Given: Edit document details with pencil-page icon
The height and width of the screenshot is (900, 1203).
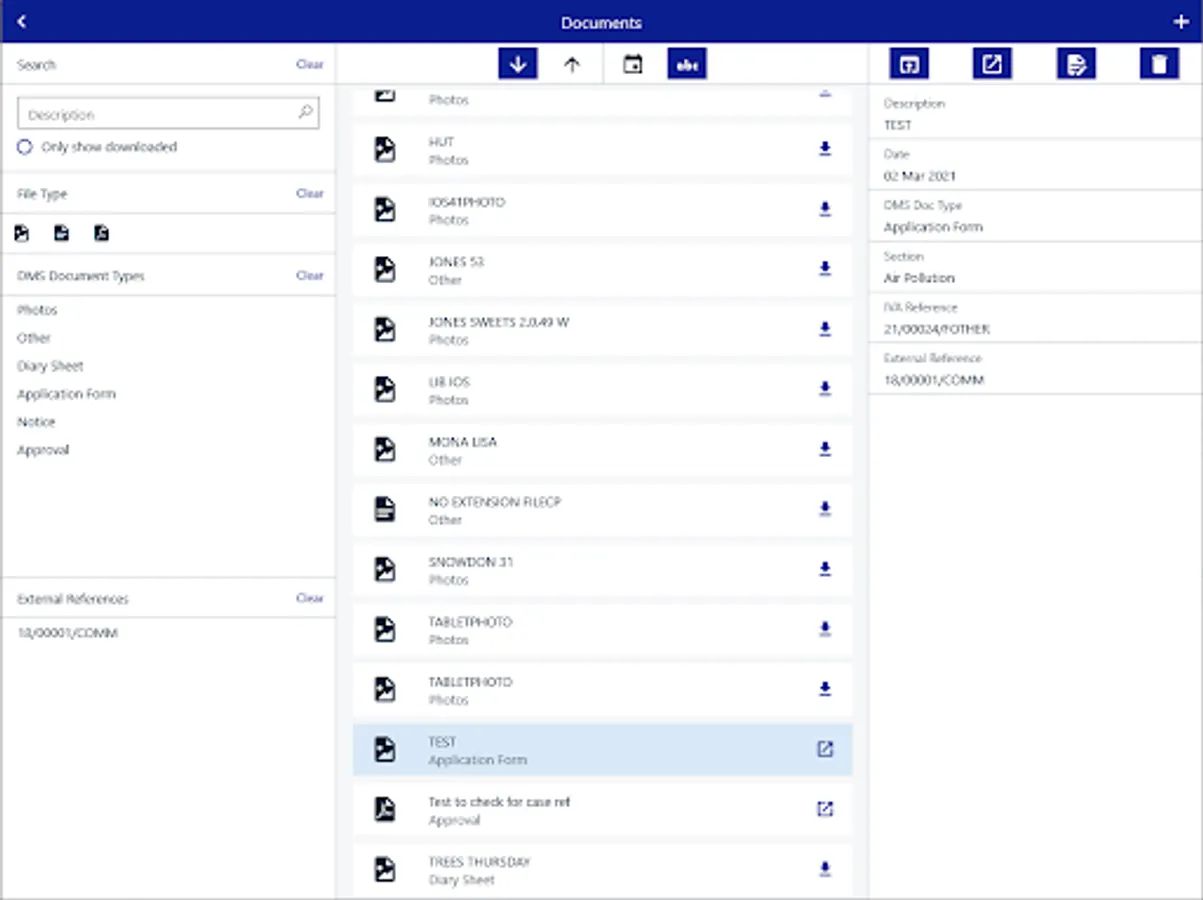Looking at the screenshot, I should 1076,64.
